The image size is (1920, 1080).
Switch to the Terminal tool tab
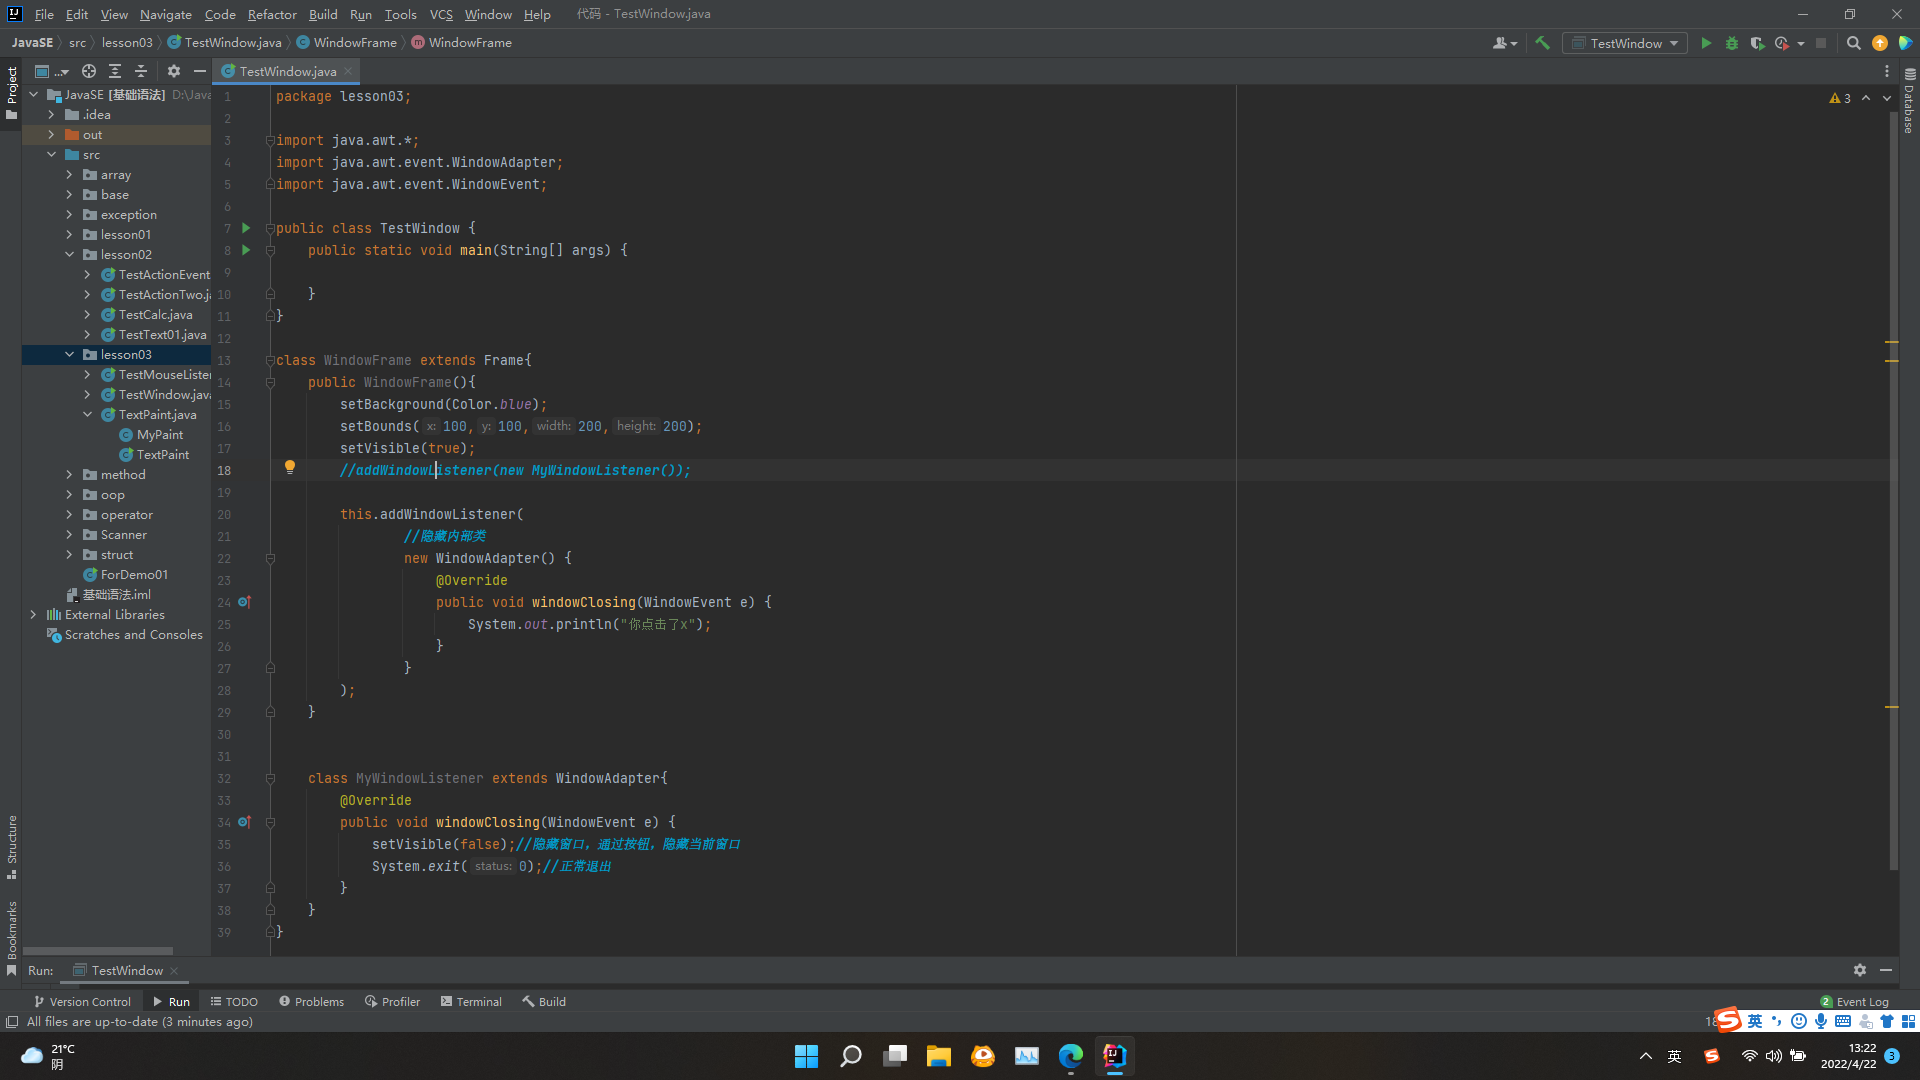click(x=471, y=1001)
